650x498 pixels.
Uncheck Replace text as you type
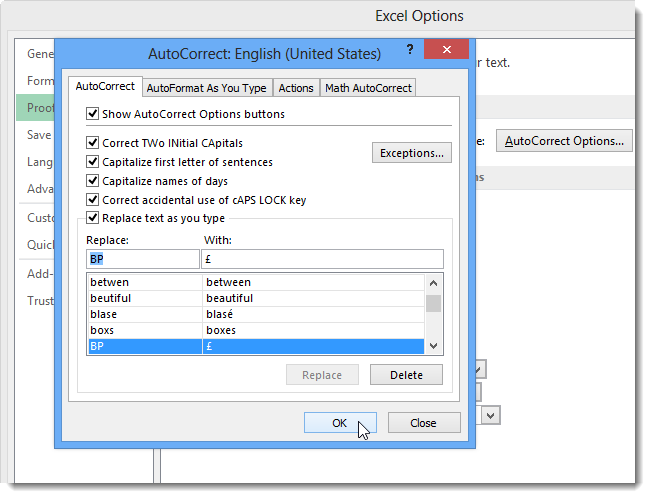[x=92, y=218]
